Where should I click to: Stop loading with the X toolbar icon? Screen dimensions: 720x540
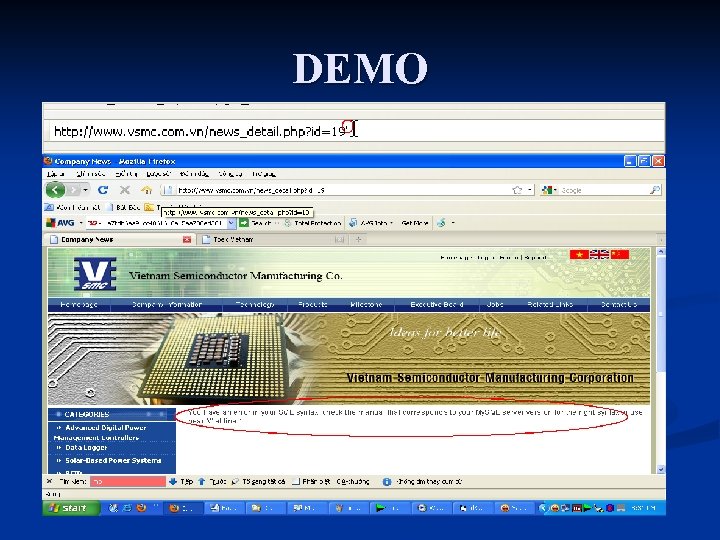124,190
